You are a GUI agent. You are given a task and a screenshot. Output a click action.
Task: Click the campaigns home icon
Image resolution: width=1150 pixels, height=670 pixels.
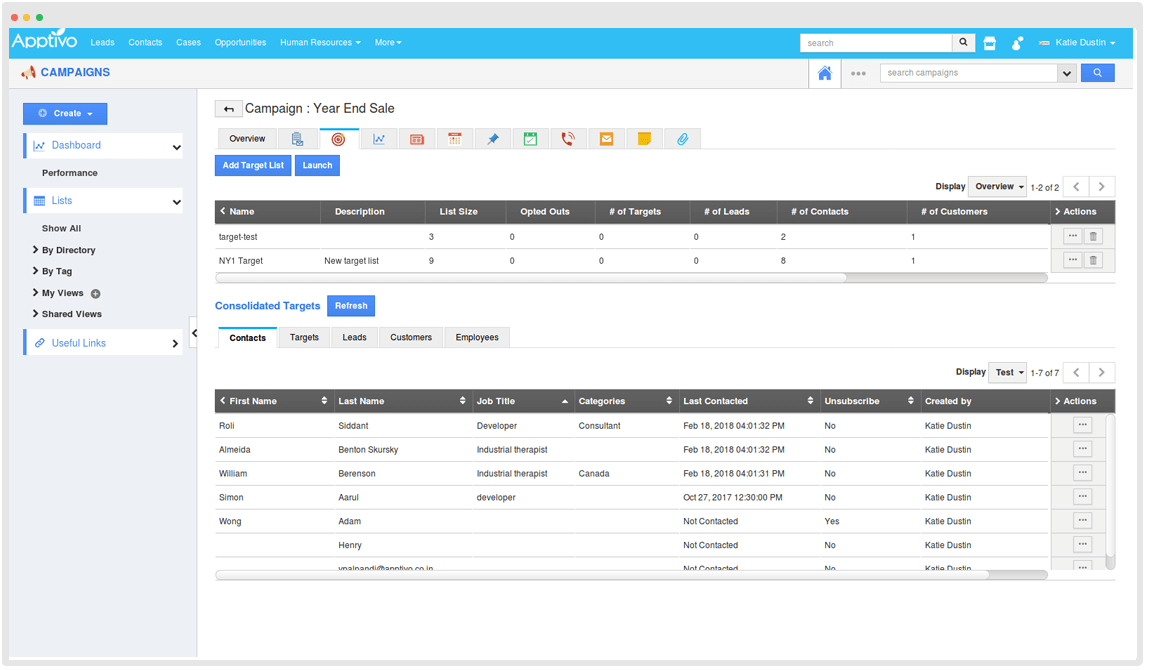click(x=825, y=73)
